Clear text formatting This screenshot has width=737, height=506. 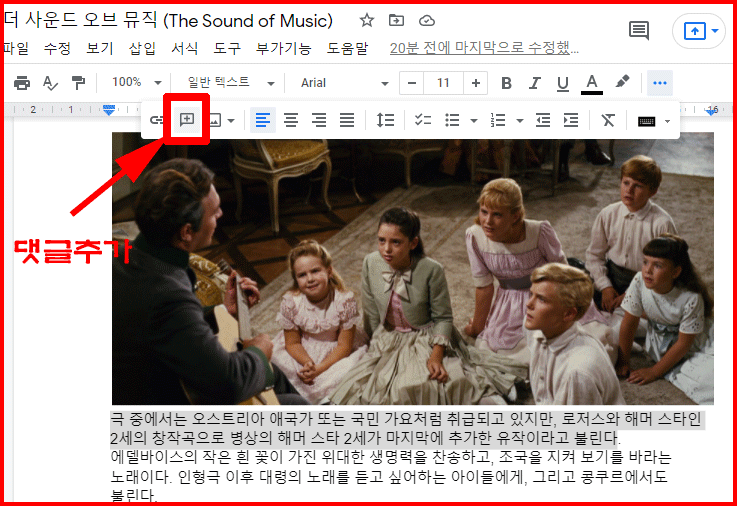coord(608,120)
